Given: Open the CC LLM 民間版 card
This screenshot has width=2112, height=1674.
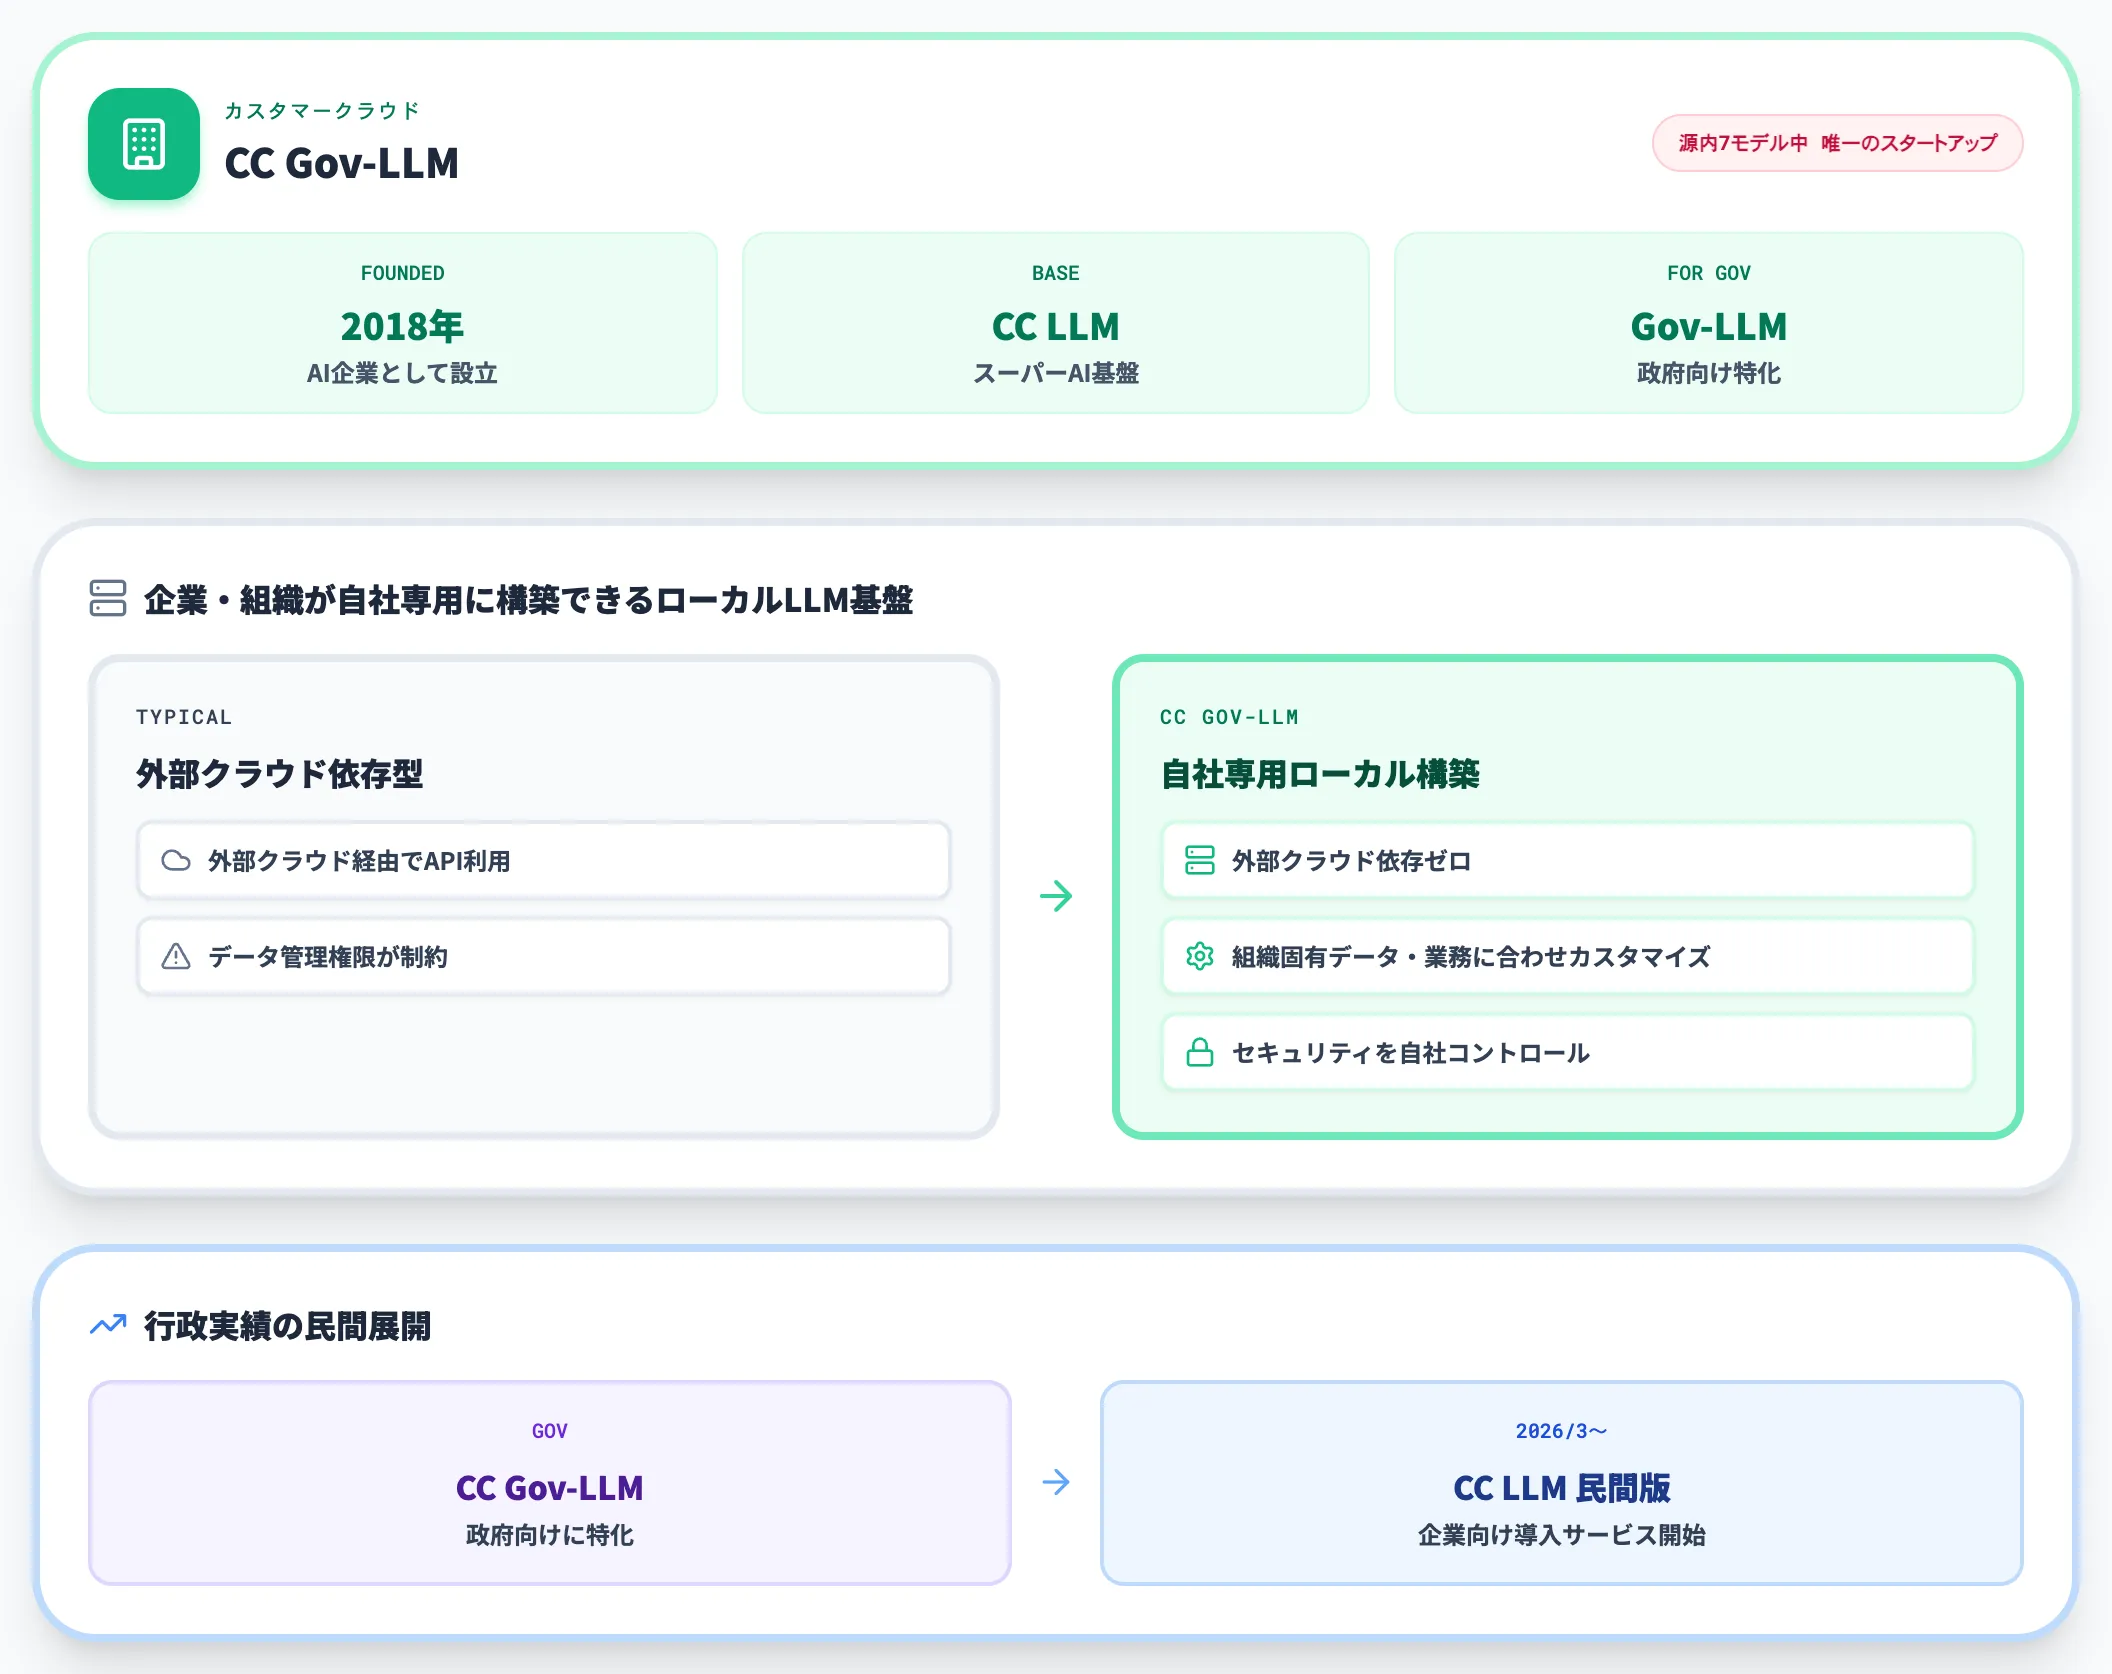Looking at the screenshot, I should coord(1562,1483).
